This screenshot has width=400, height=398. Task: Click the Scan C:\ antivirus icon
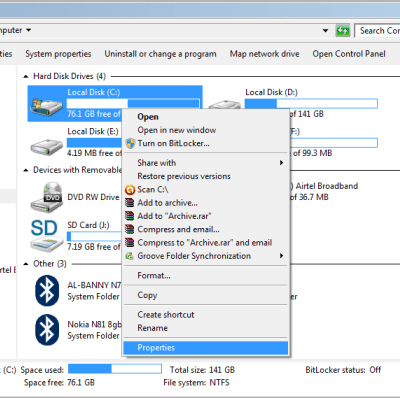click(x=130, y=190)
